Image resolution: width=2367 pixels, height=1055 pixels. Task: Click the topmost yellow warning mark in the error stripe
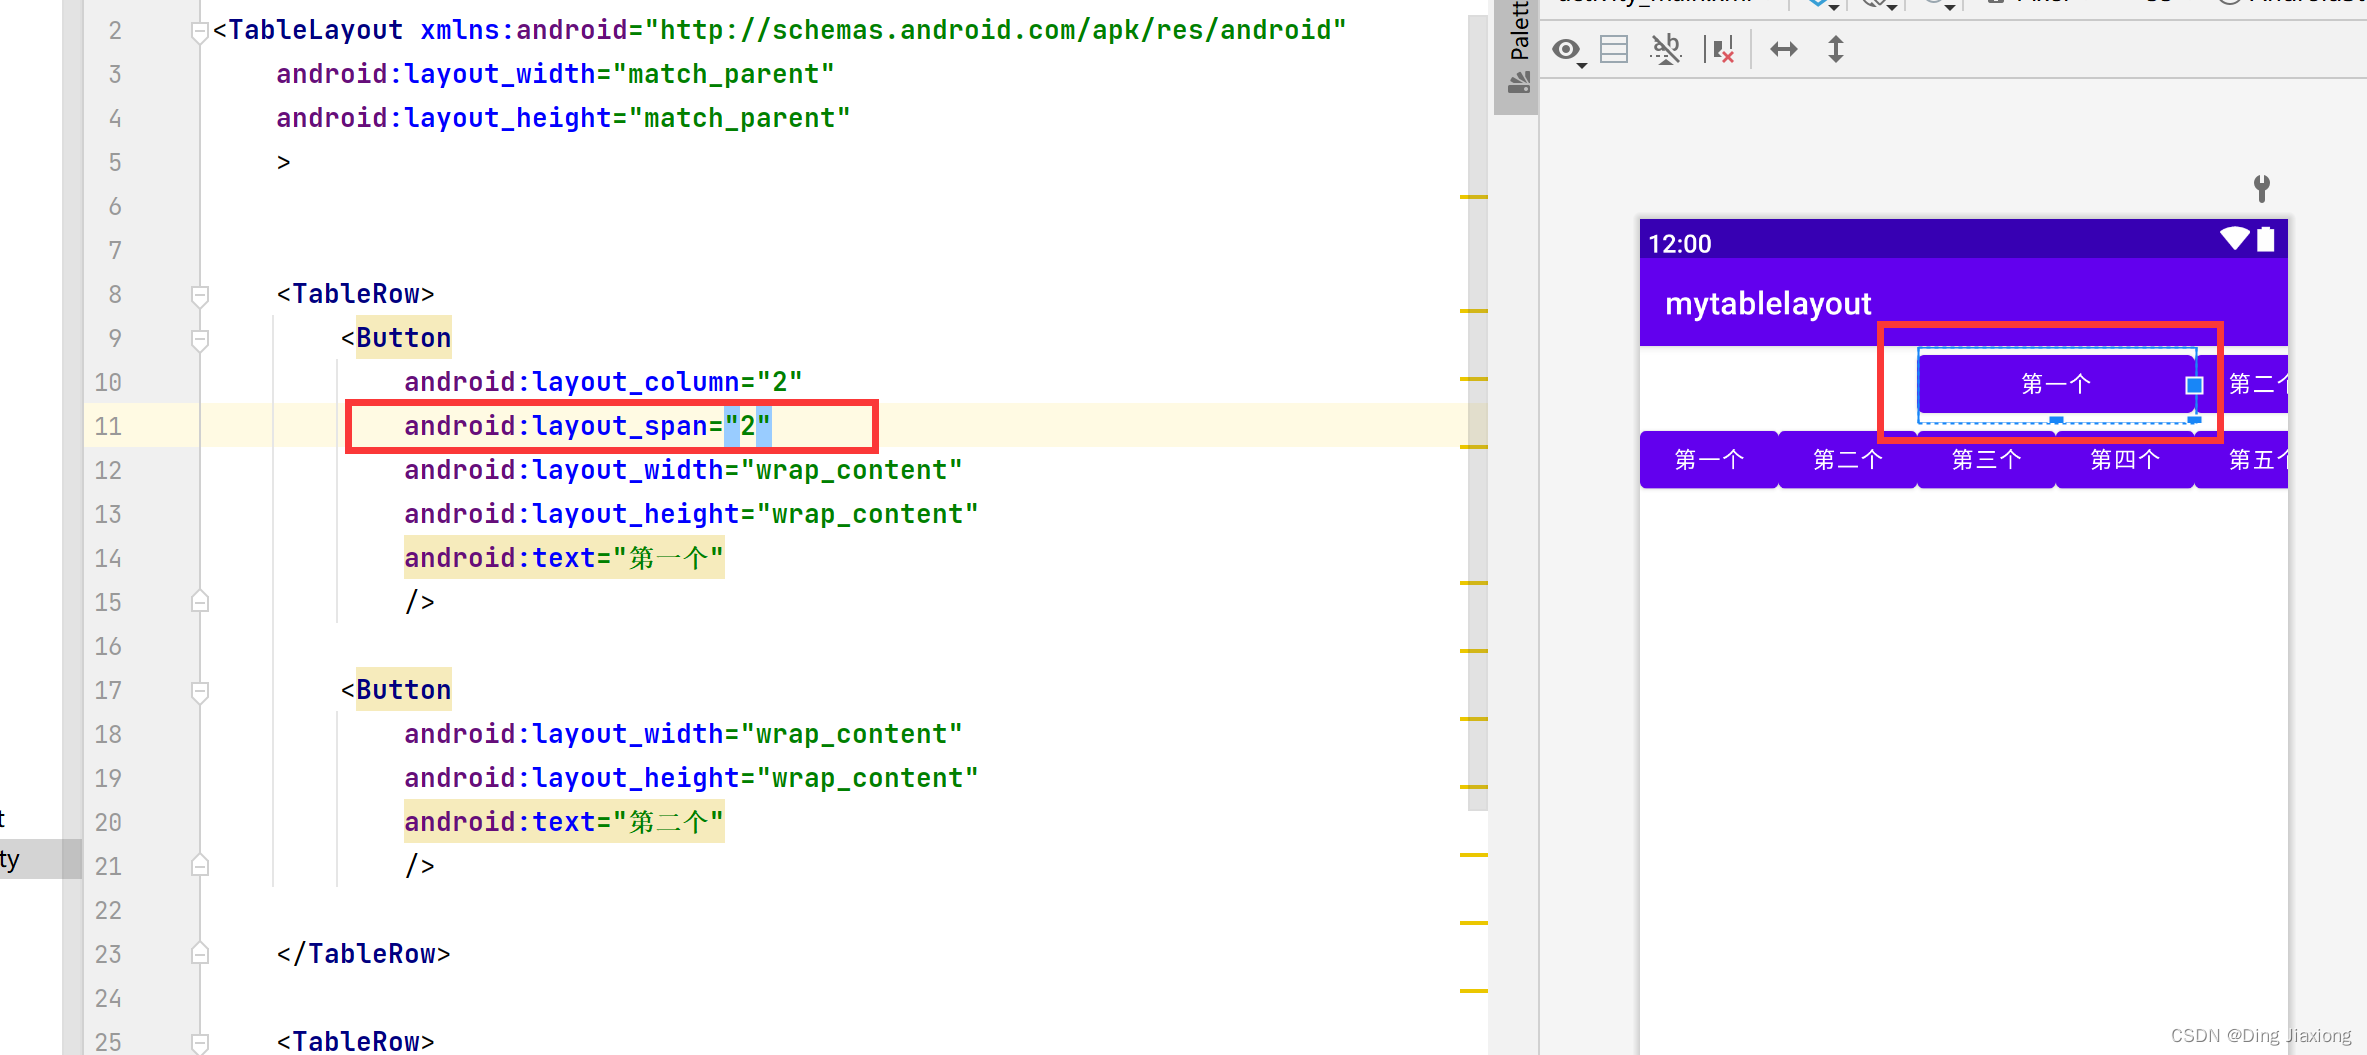[1473, 197]
